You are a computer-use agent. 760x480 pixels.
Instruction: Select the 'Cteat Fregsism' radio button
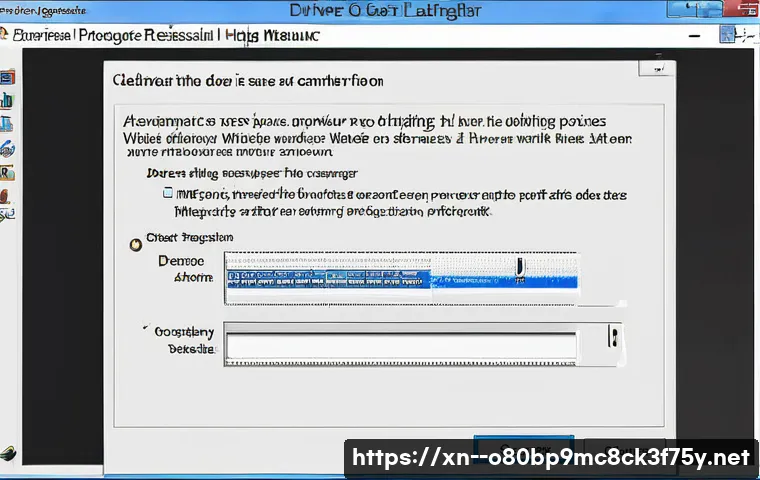pyautogui.click(x=136, y=242)
